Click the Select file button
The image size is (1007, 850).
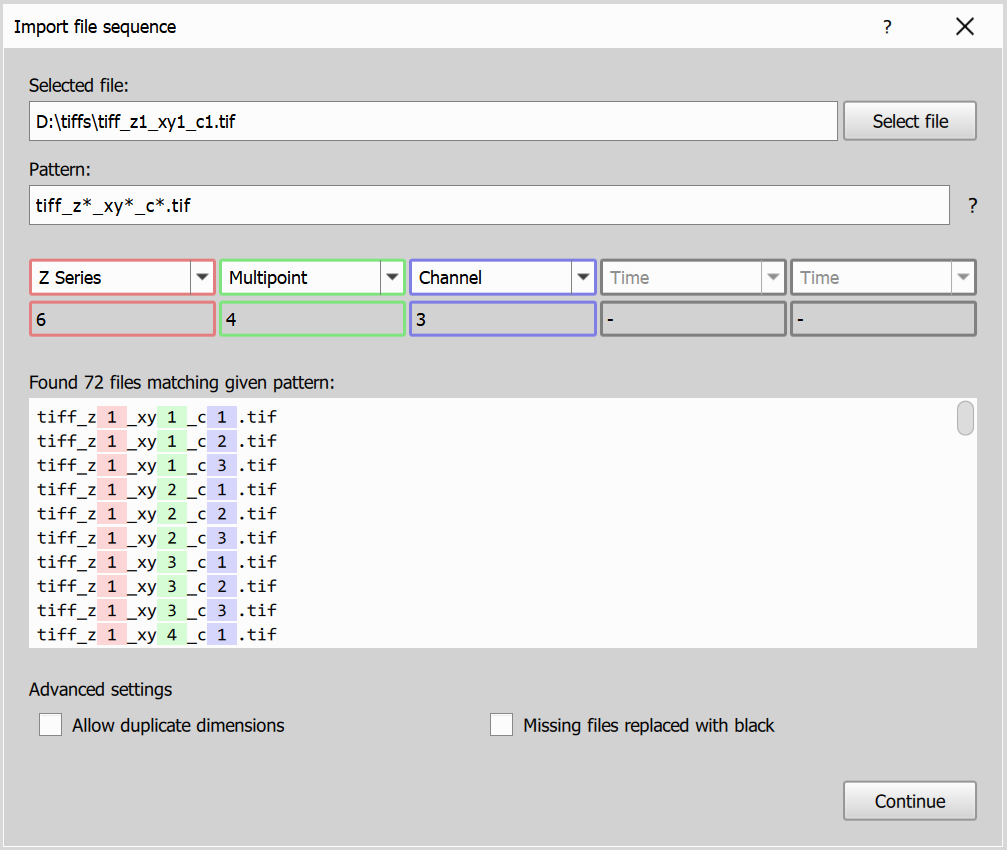[909, 120]
